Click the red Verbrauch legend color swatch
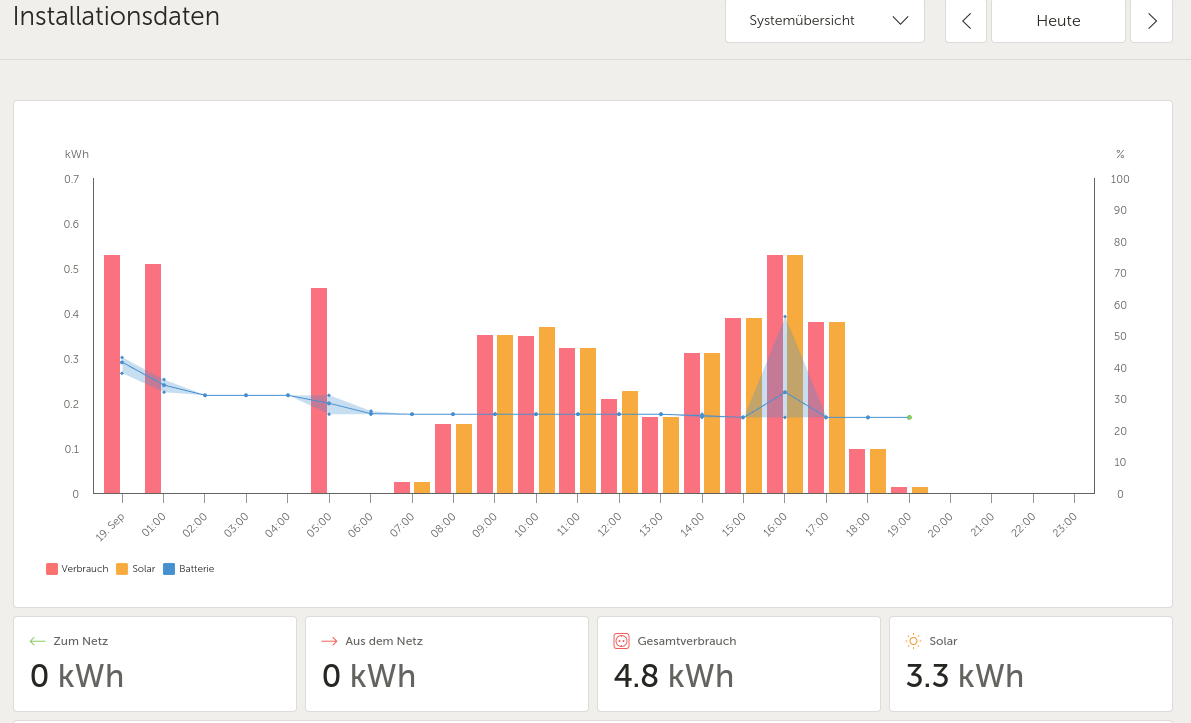This screenshot has height=723, width=1191. 52,569
